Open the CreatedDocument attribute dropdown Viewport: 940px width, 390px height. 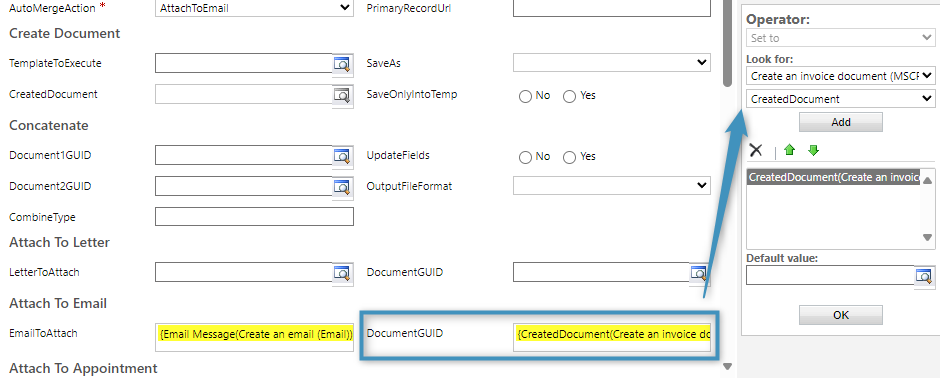(x=840, y=99)
